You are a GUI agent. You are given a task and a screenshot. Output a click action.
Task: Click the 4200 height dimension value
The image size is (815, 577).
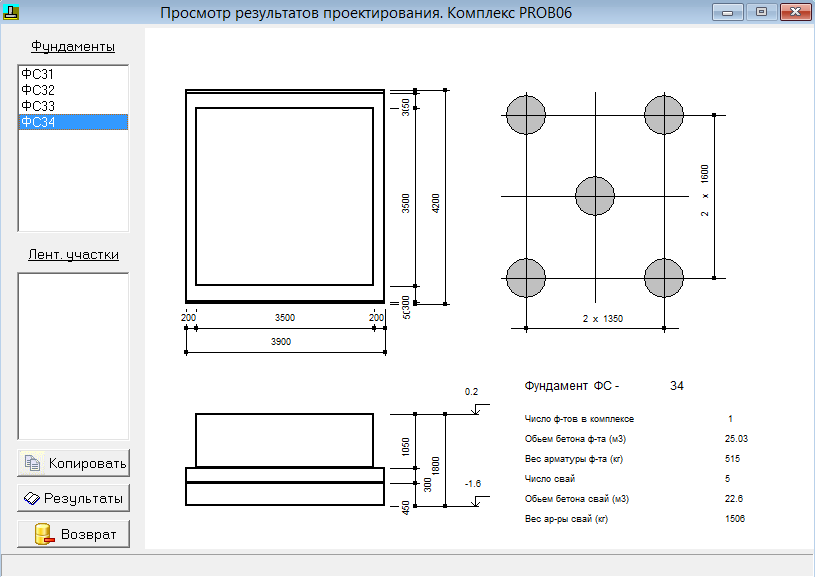436,203
